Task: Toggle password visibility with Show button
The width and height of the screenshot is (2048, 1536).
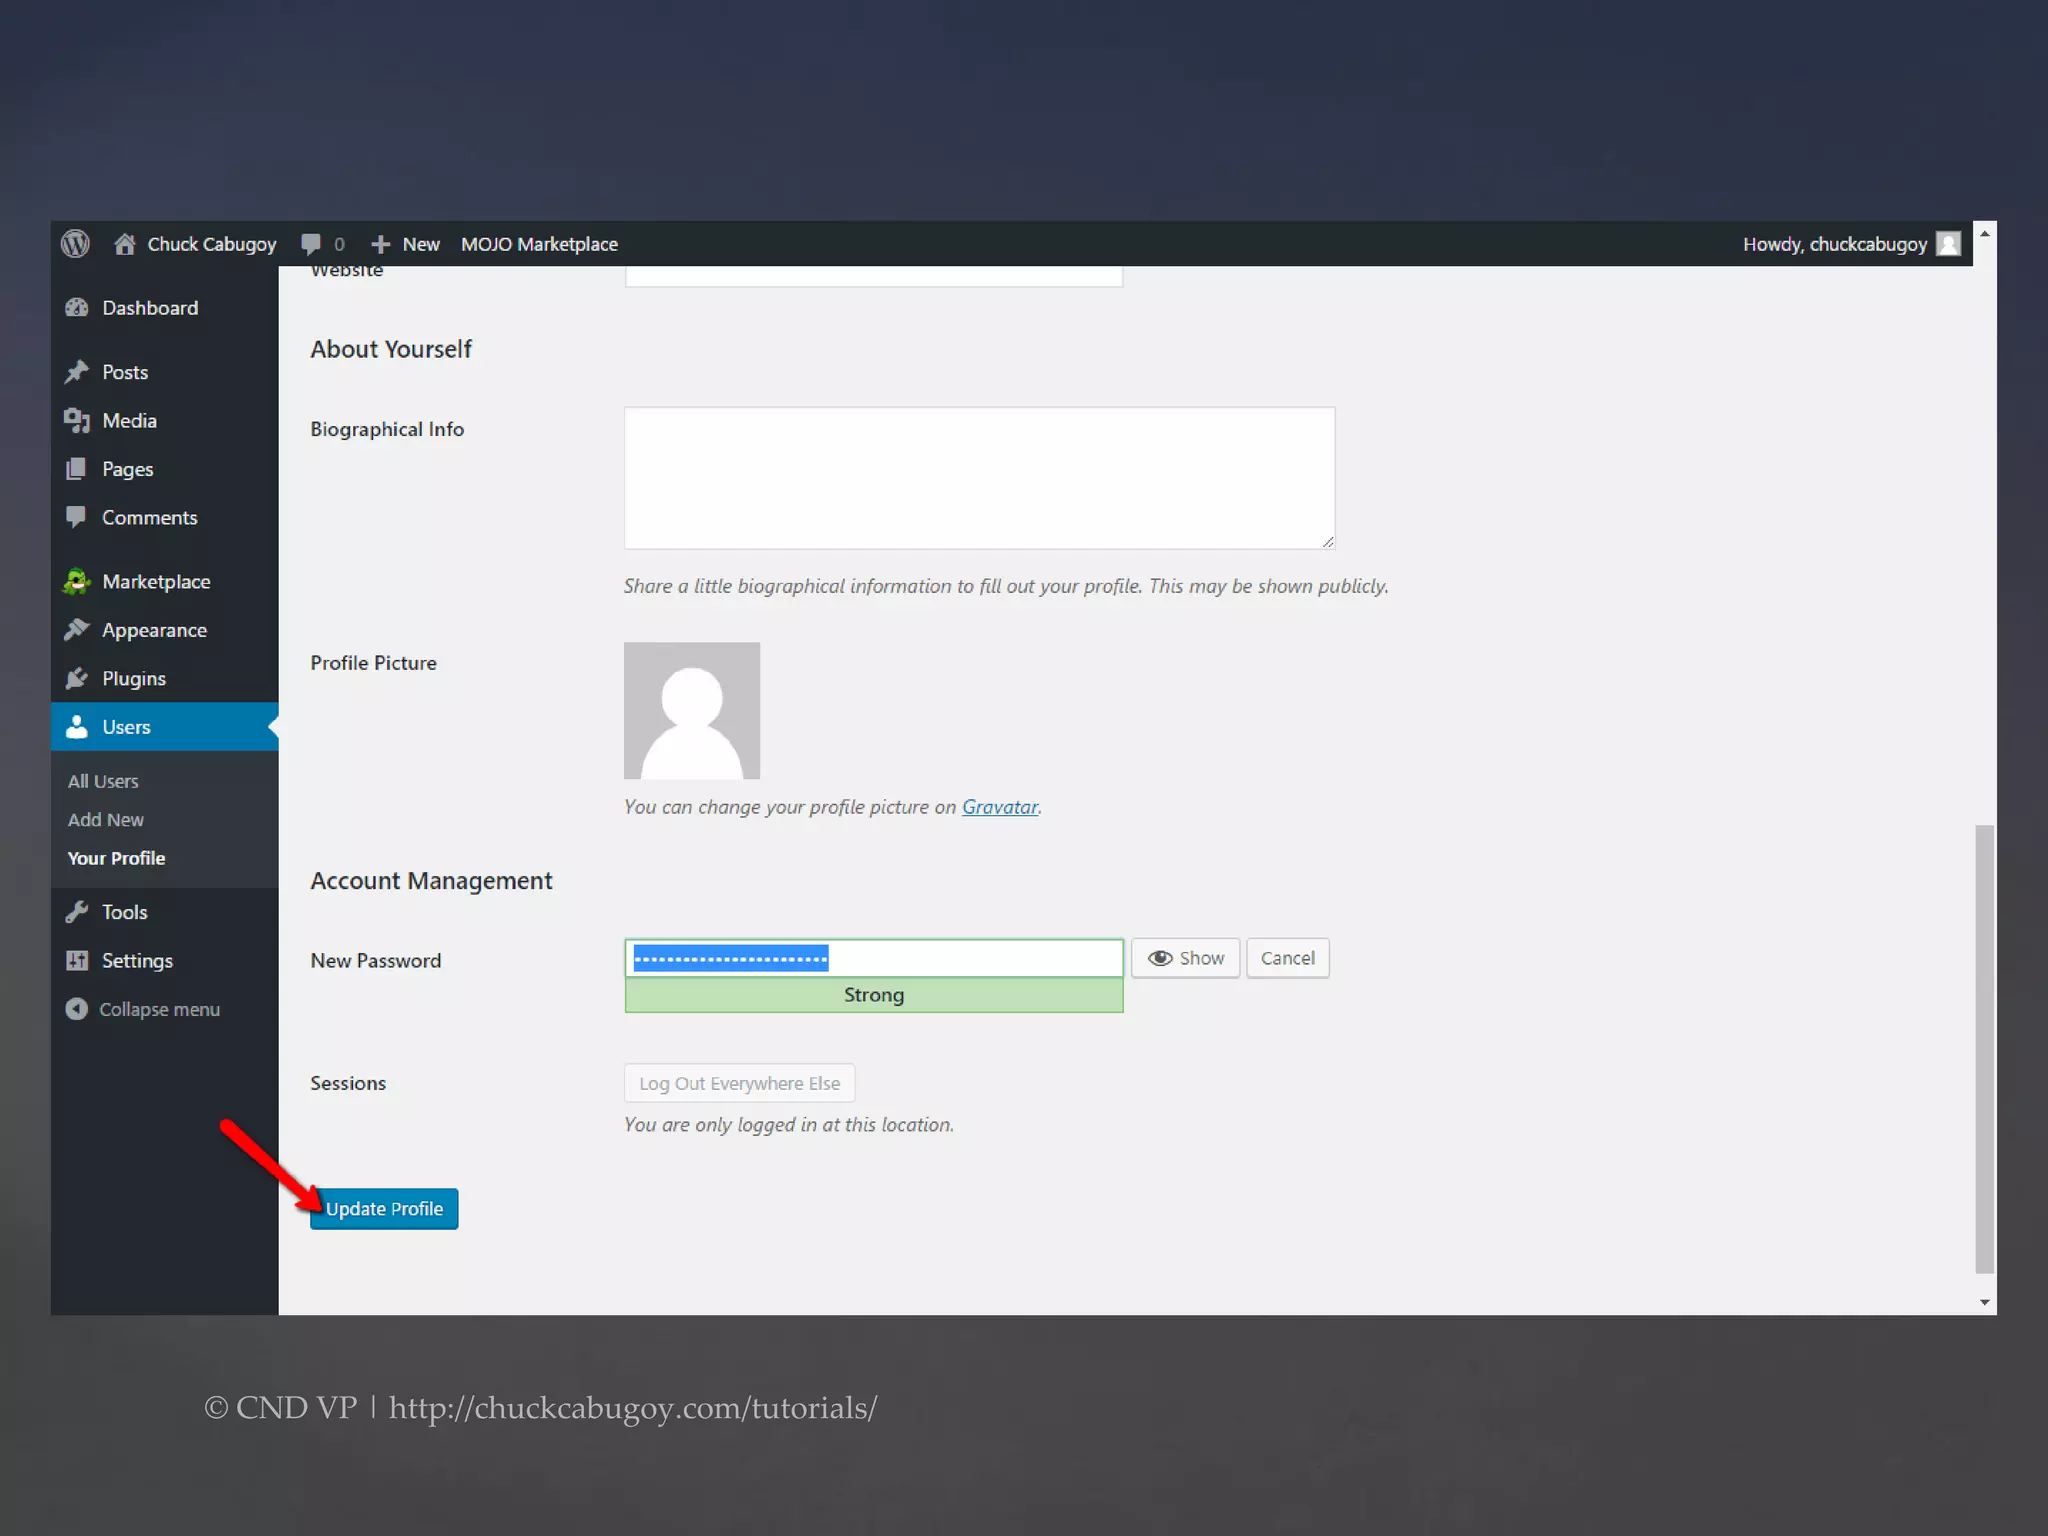Action: click(1185, 958)
